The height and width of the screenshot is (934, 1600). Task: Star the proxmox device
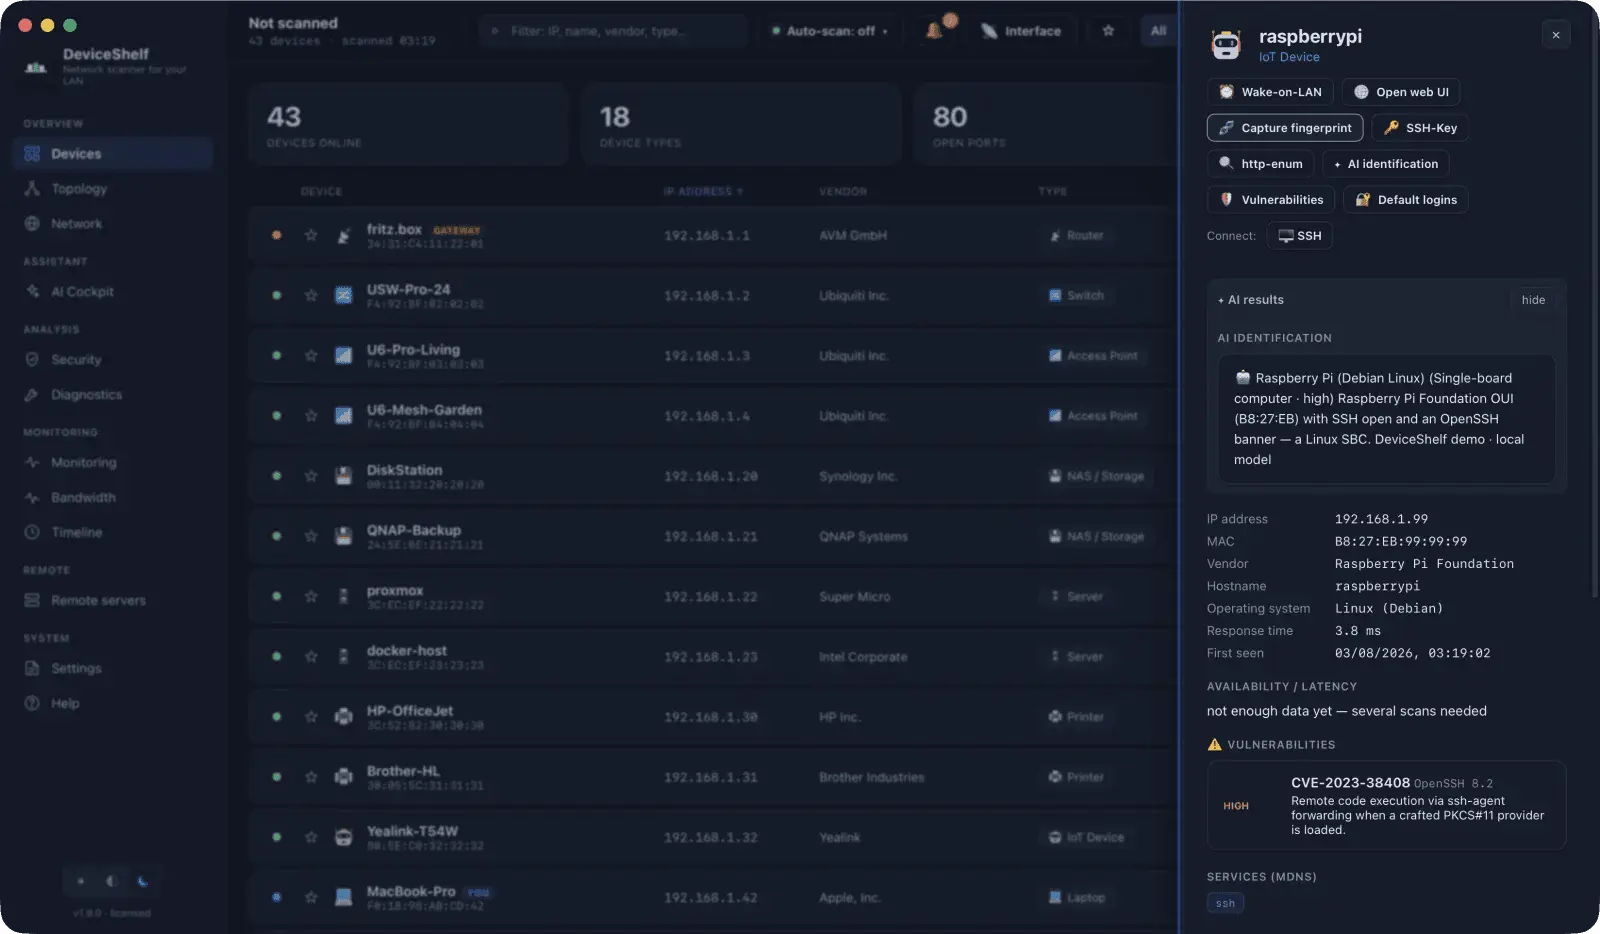[311, 597]
